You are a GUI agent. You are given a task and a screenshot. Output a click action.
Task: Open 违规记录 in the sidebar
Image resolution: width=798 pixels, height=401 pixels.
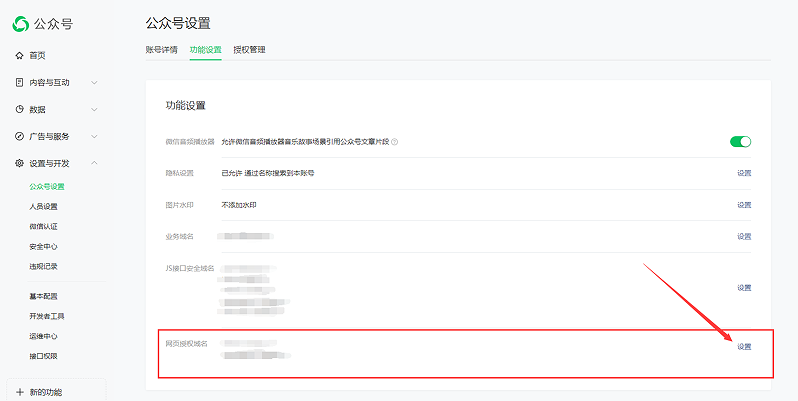(x=43, y=267)
